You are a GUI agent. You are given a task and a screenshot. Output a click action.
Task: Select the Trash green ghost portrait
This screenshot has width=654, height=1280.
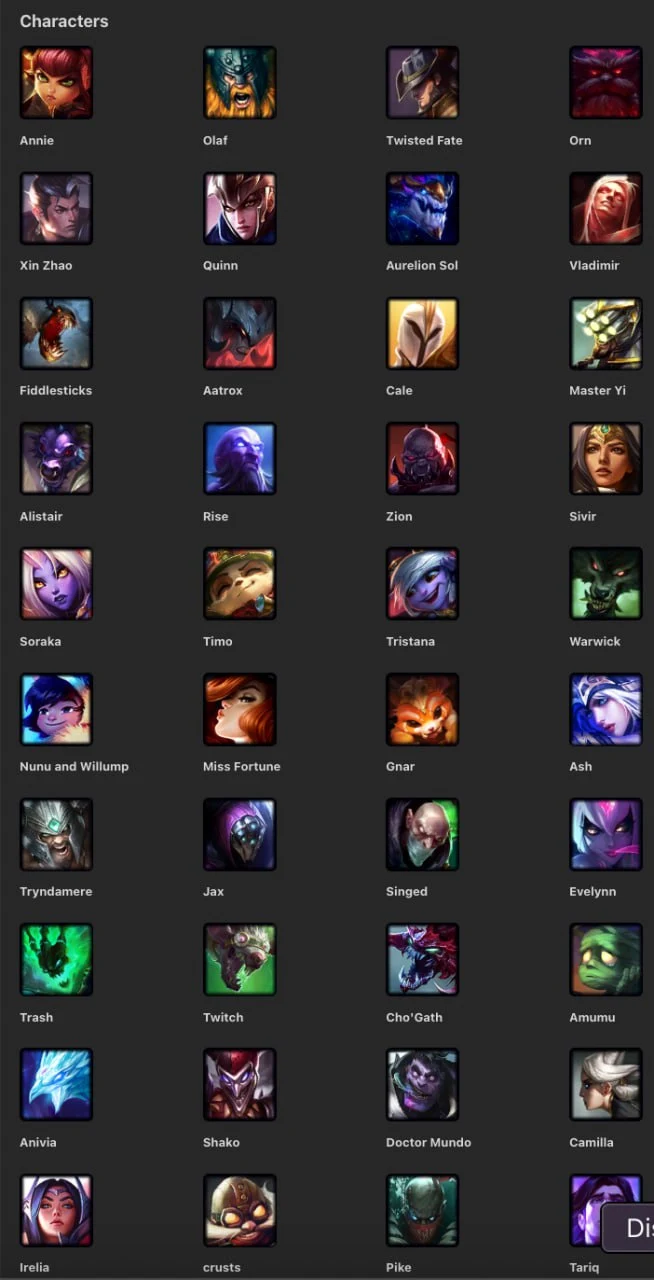click(x=56, y=960)
